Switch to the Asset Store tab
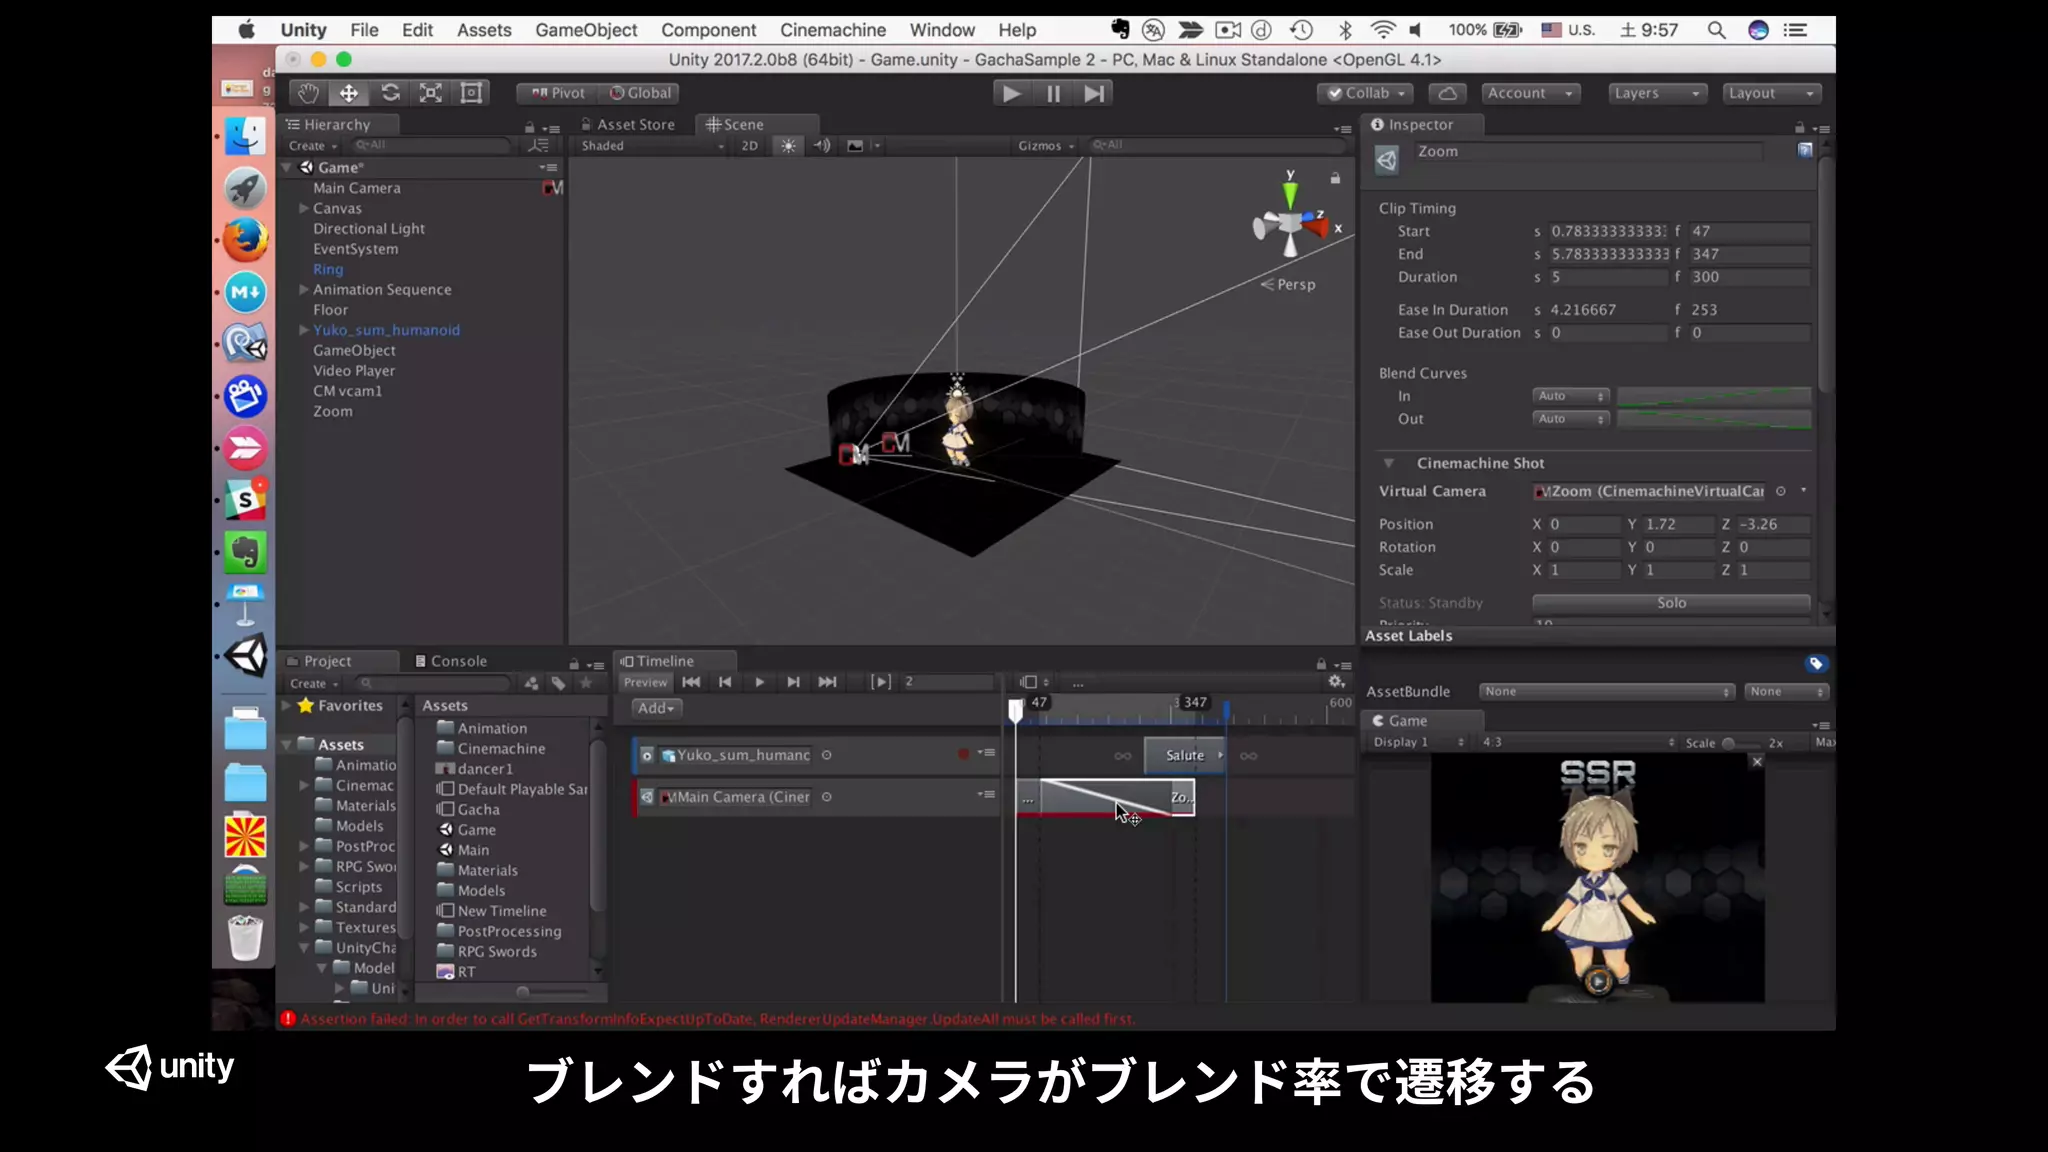The width and height of the screenshot is (2048, 1152). [x=628, y=125]
